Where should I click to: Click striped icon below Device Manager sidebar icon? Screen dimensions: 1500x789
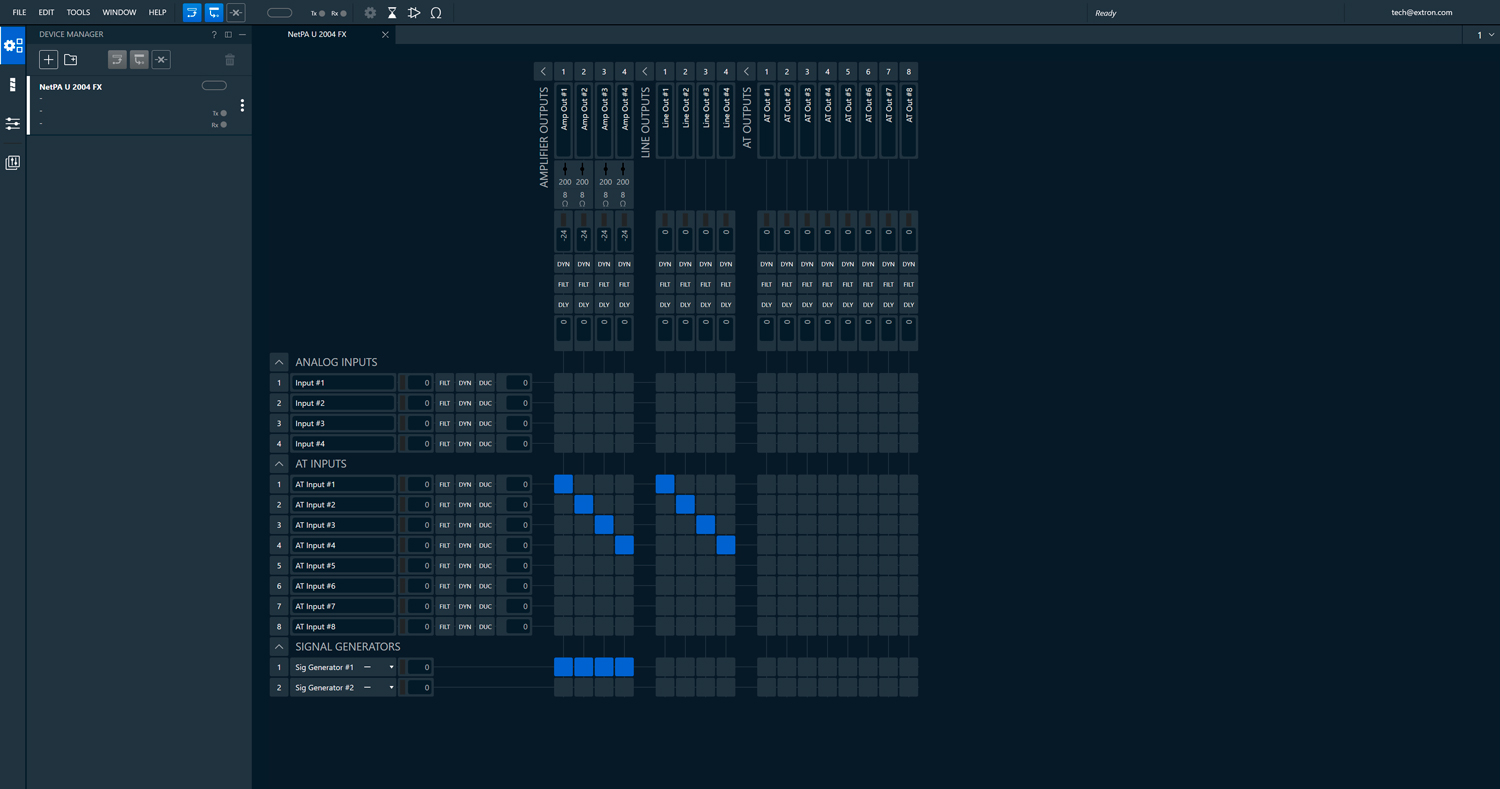coord(13,85)
